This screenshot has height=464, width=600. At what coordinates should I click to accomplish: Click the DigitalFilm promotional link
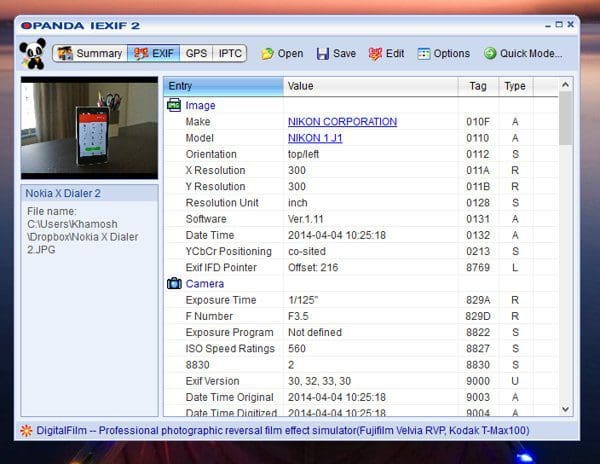pos(282,430)
